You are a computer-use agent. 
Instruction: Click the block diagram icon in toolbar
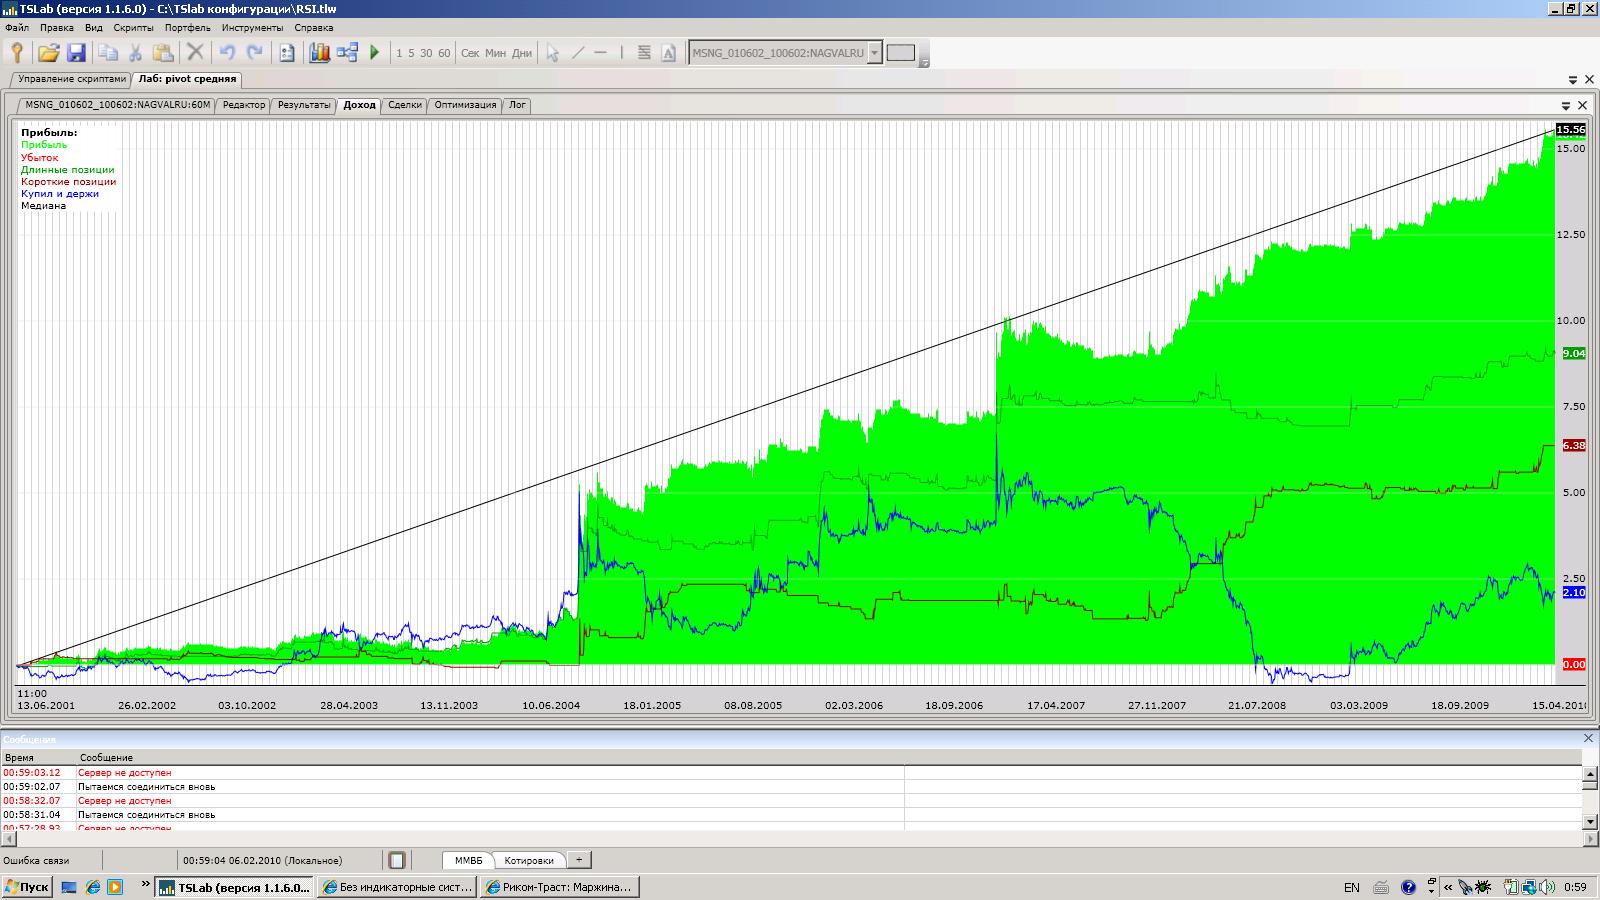click(x=347, y=53)
